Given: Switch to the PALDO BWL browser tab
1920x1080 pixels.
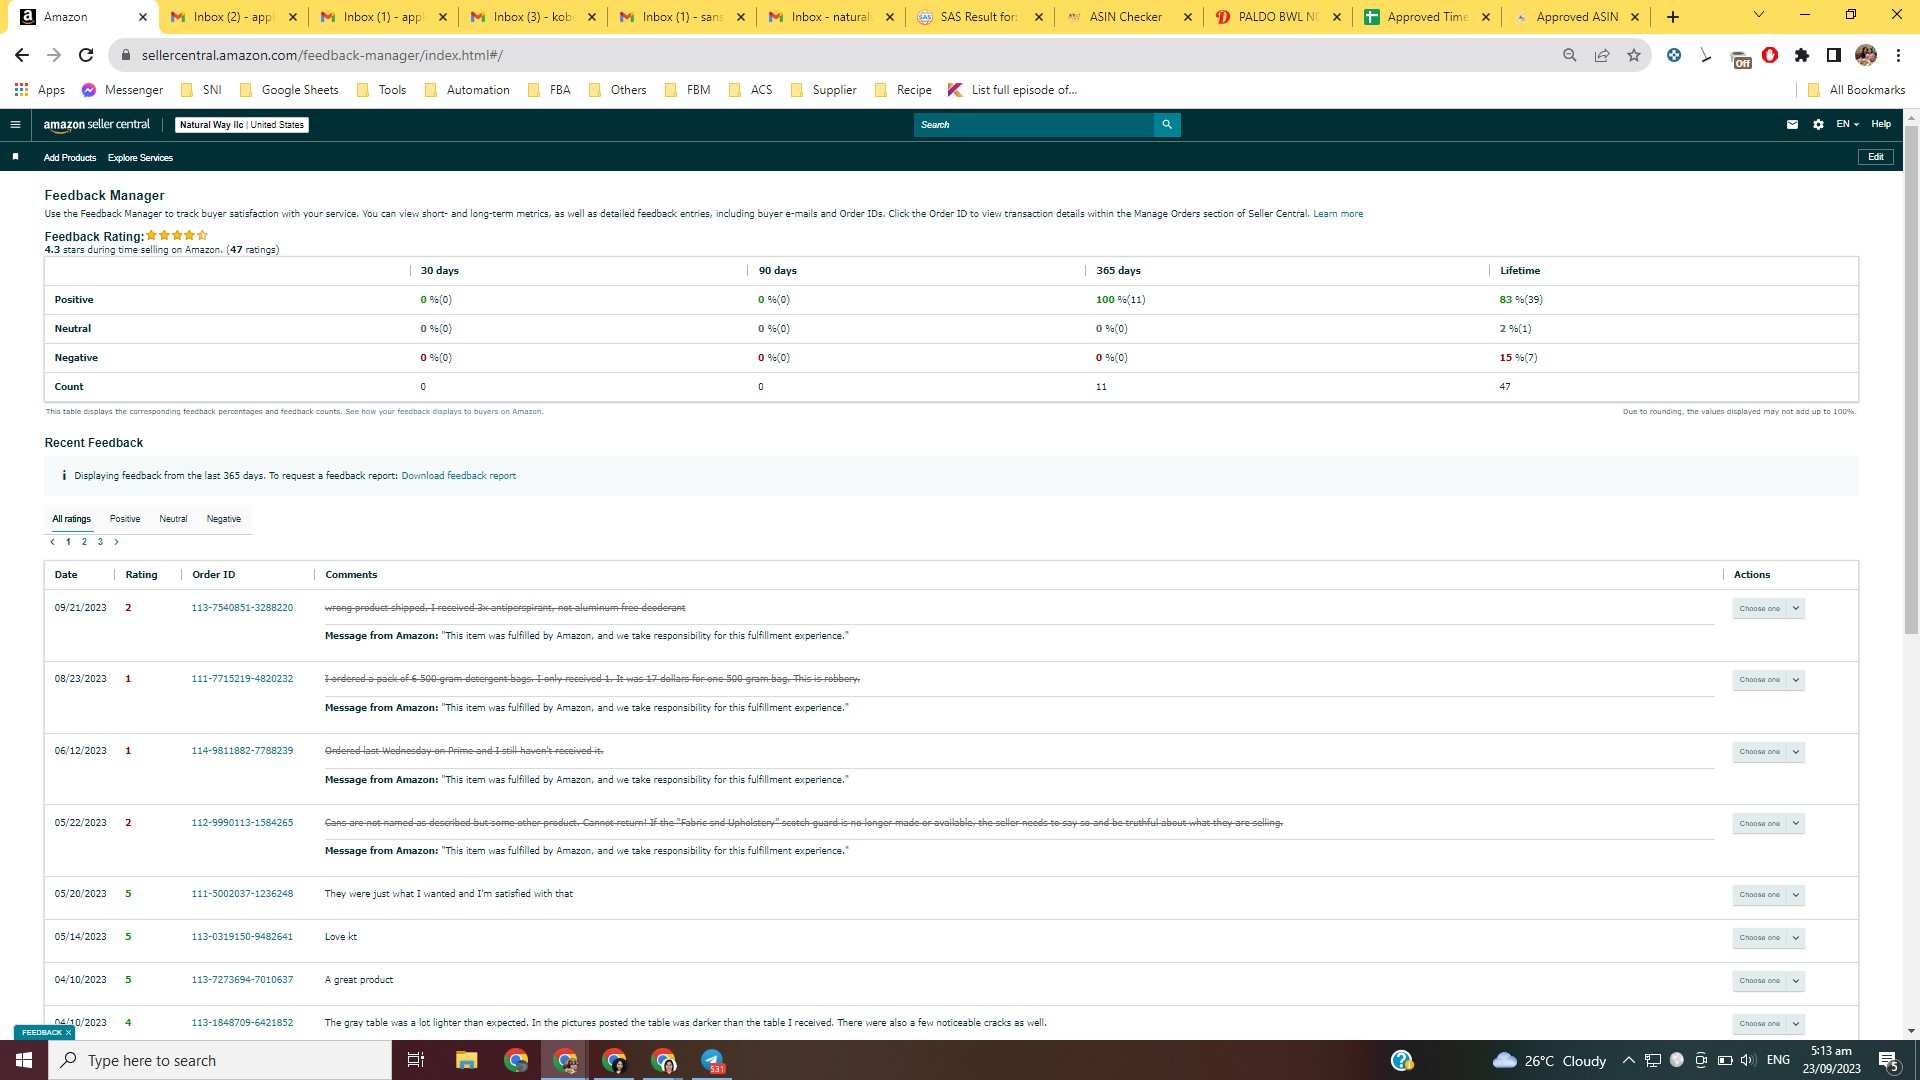Looking at the screenshot, I should coord(1277,17).
